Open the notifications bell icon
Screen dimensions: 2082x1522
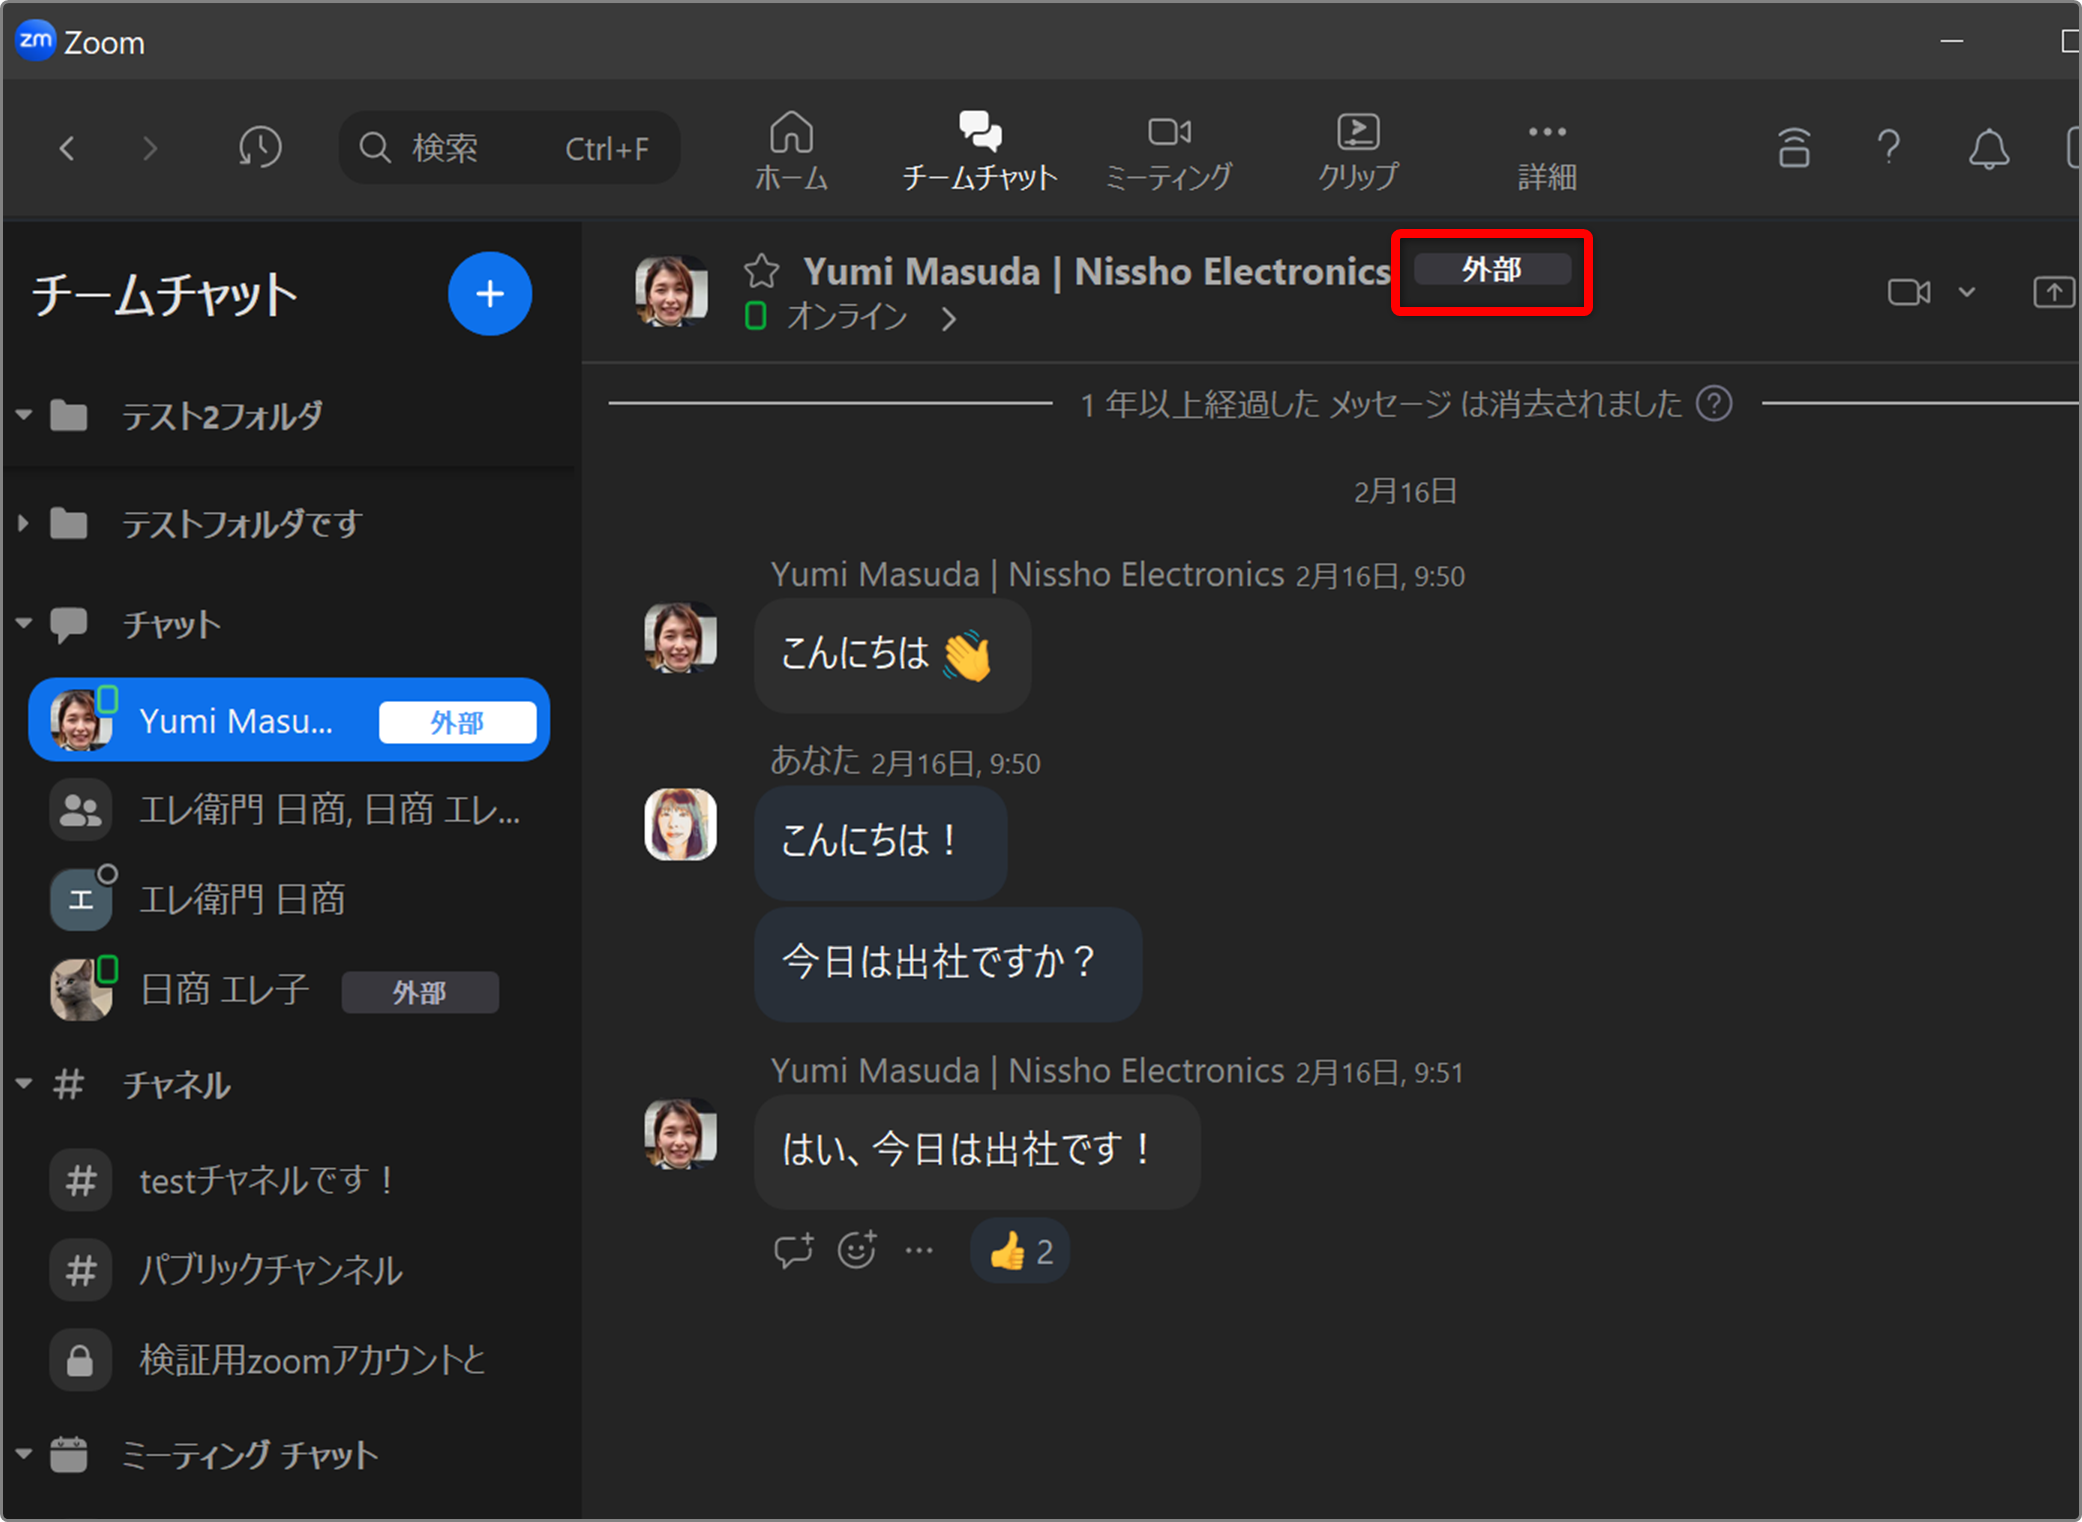tap(1988, 149)
